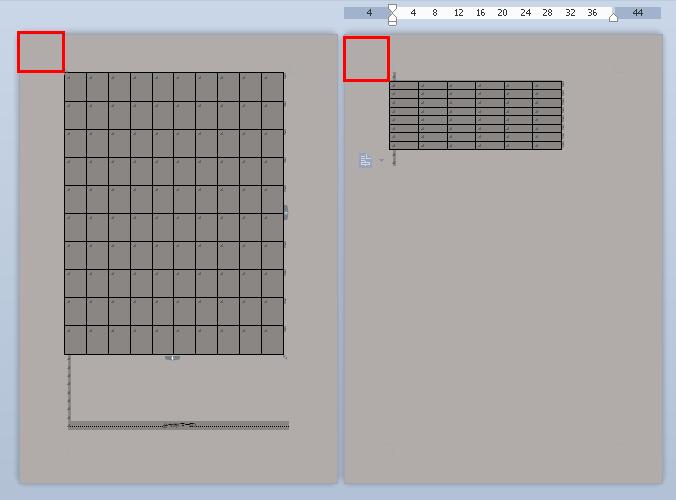The width and height of the screenshot is (676, 500).
Task: Click the dotted section break line on the left page
Action: click(178, 426)
